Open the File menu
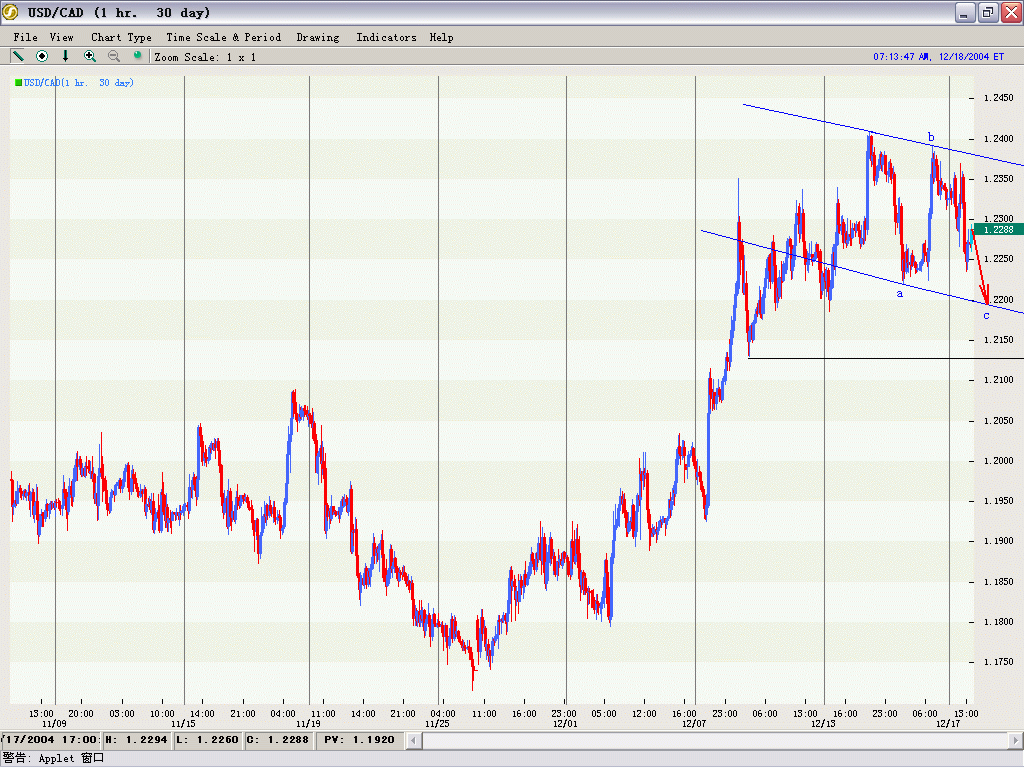 coord(26,37)
